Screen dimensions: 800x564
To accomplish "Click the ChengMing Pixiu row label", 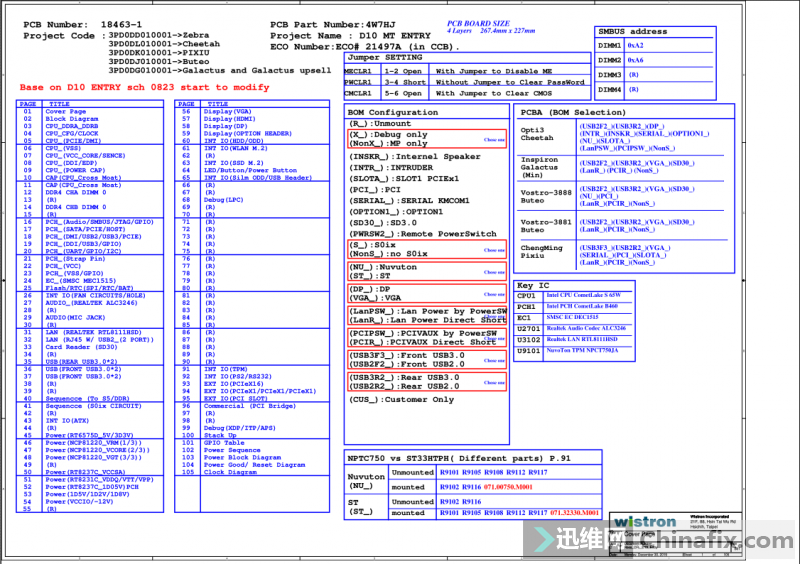I will click(x=541, y=252).
